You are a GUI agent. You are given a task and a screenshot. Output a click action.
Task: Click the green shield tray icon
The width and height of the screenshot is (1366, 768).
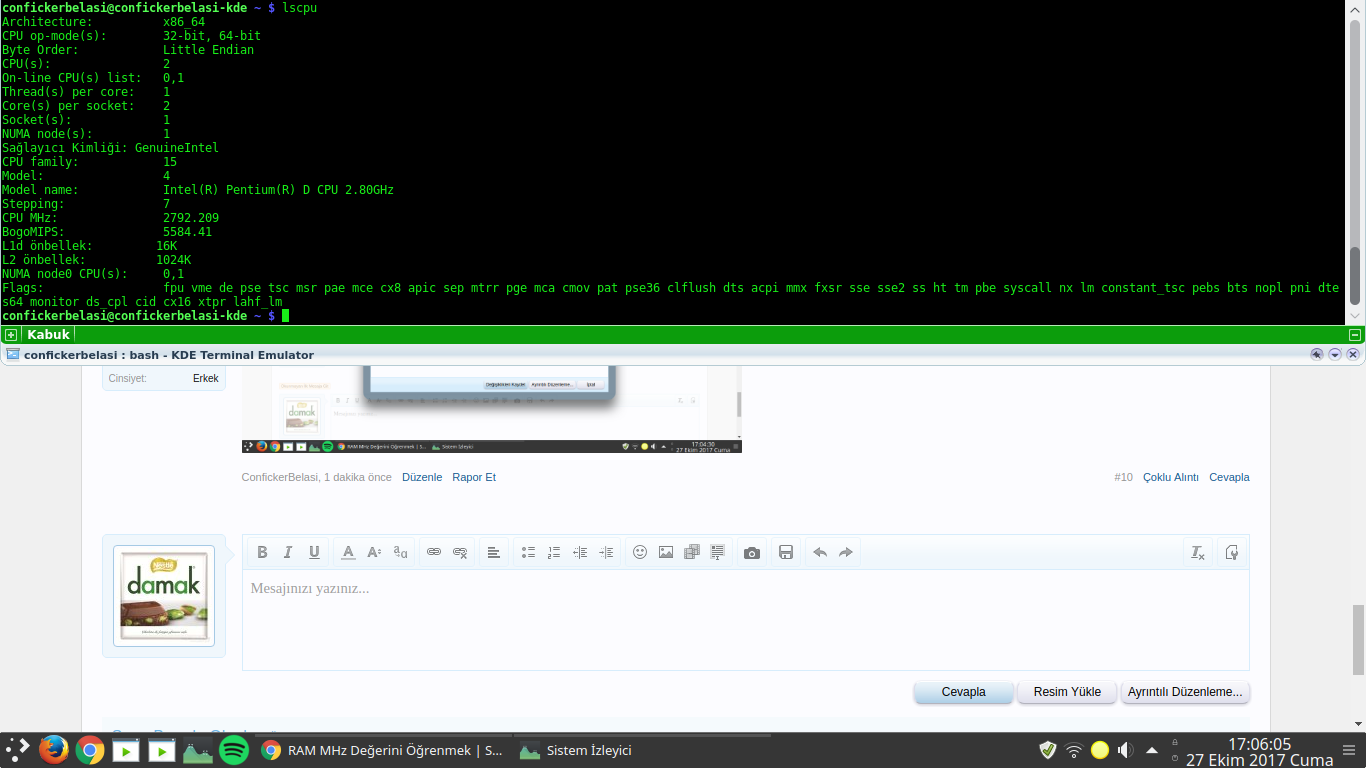click(1048, 750)
